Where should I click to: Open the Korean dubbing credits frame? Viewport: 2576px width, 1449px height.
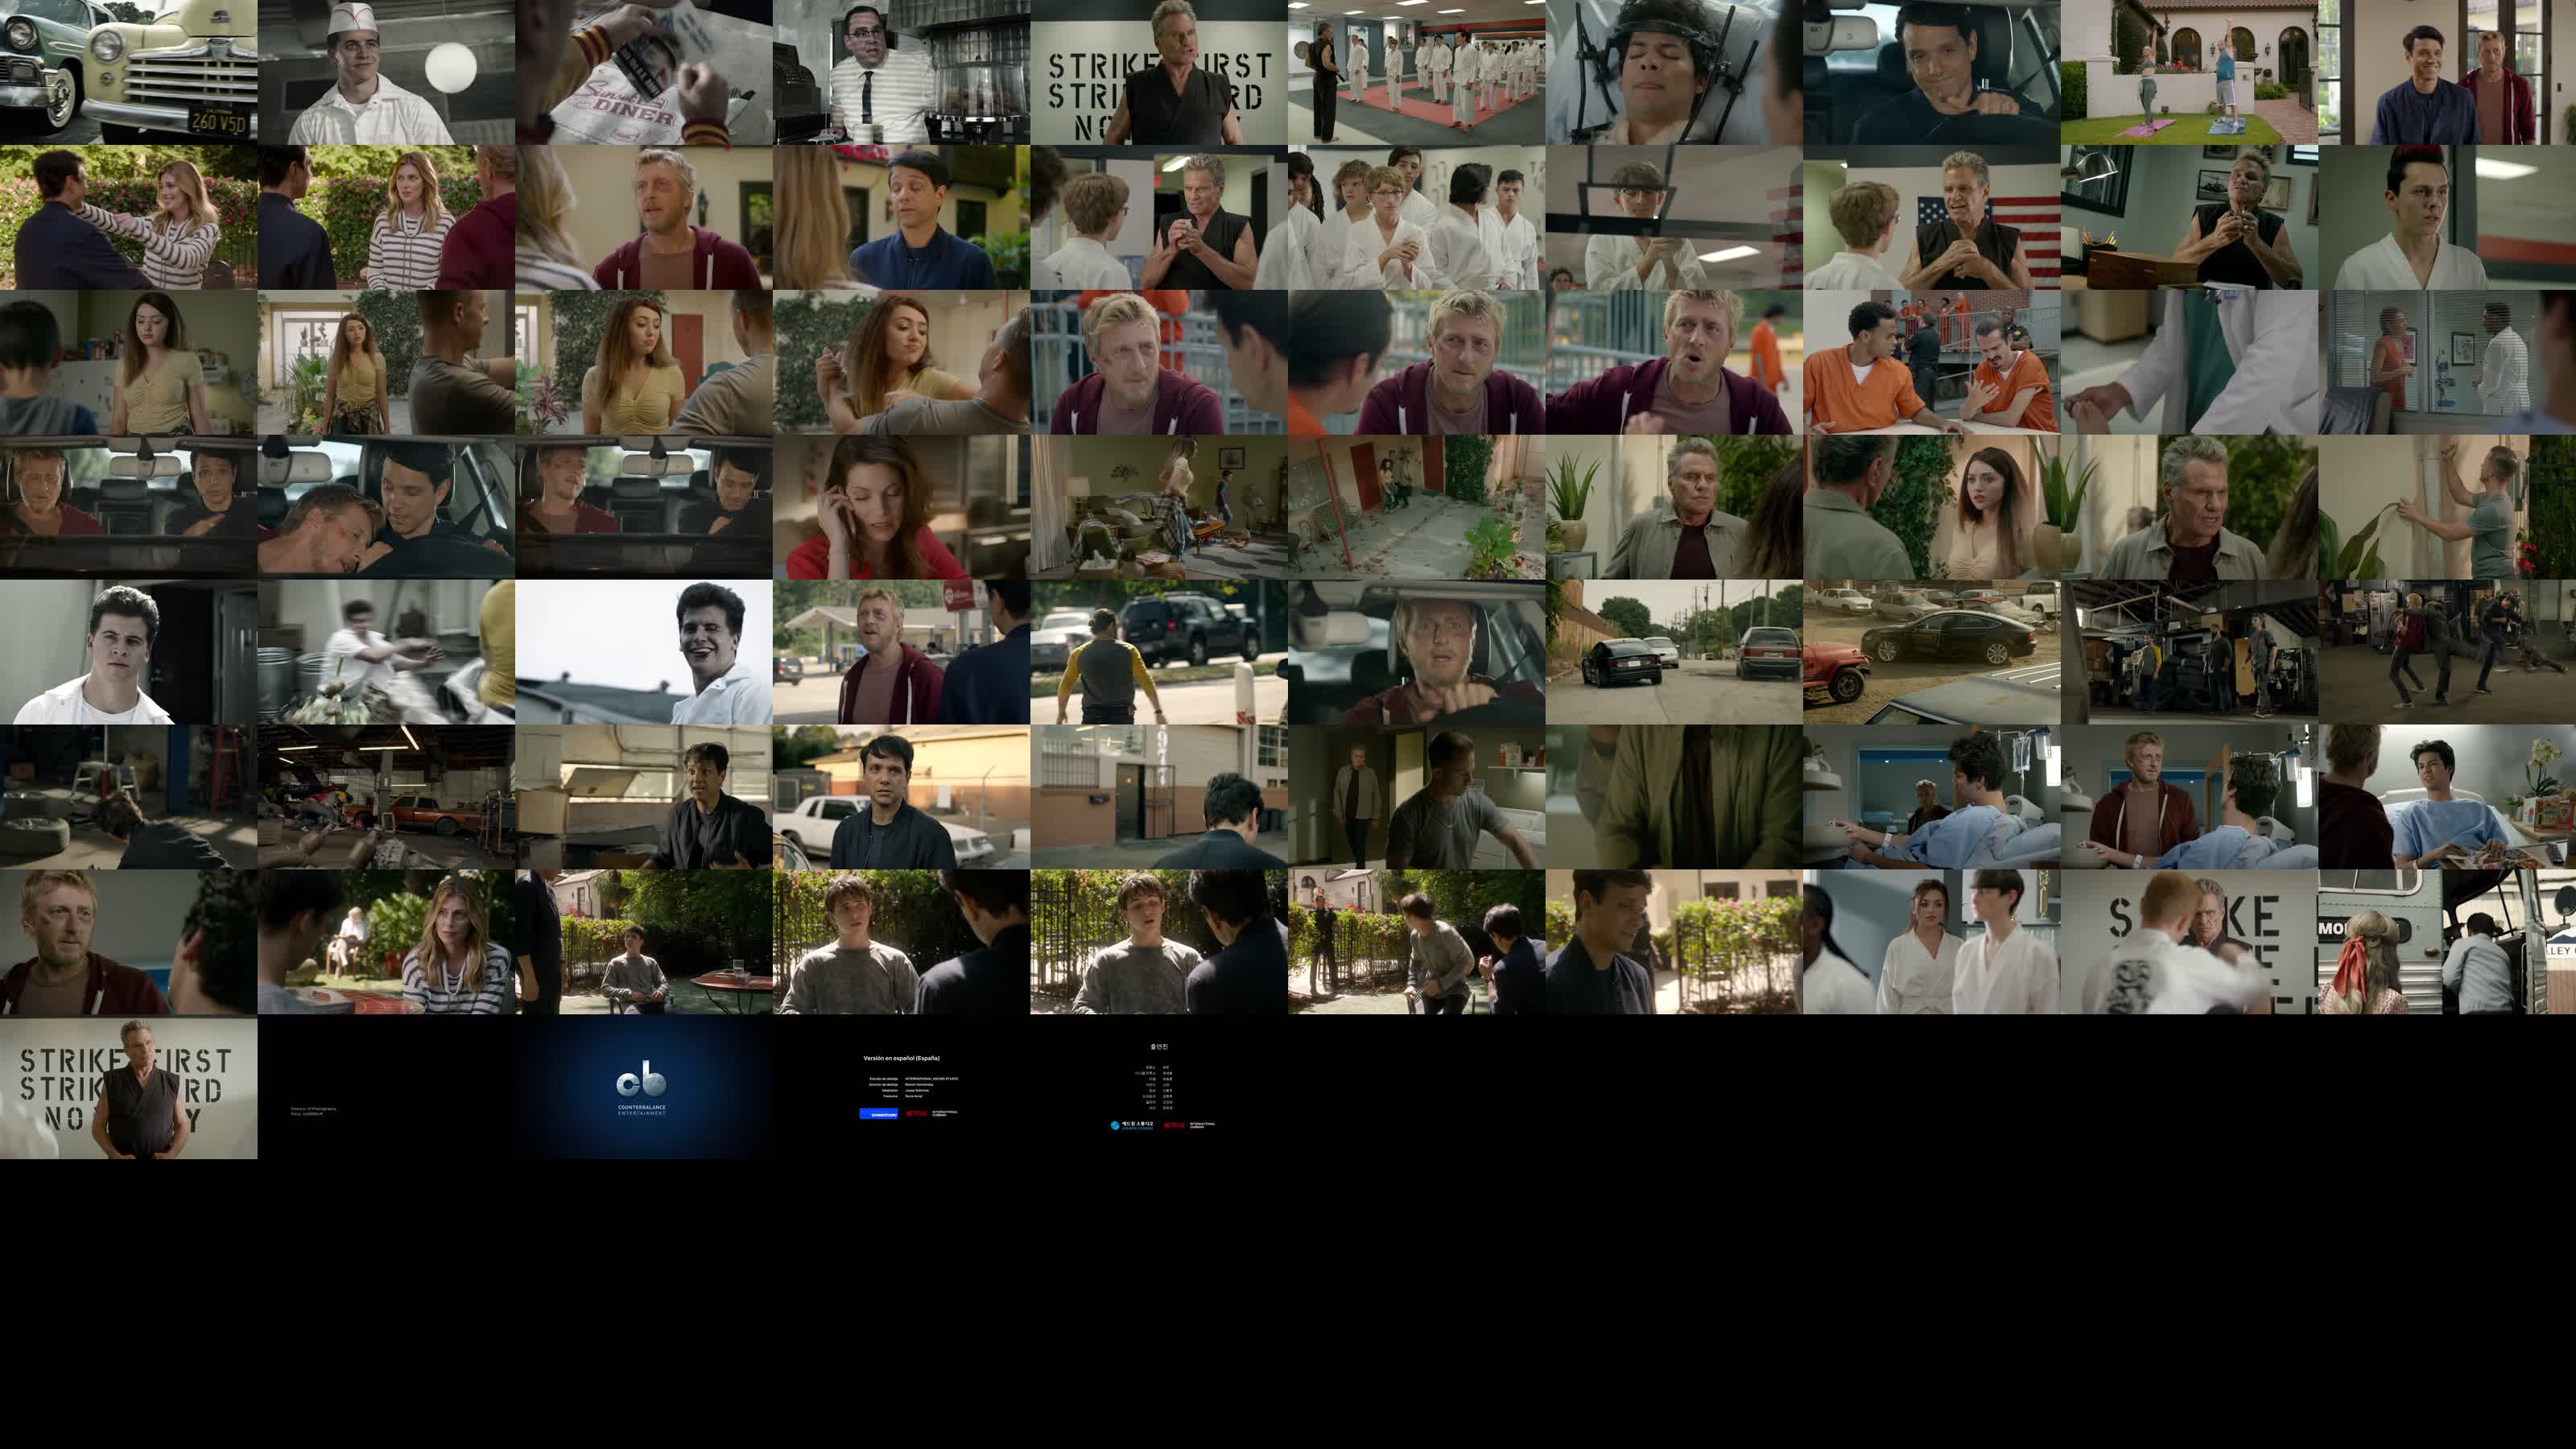pos(1159,1088)
